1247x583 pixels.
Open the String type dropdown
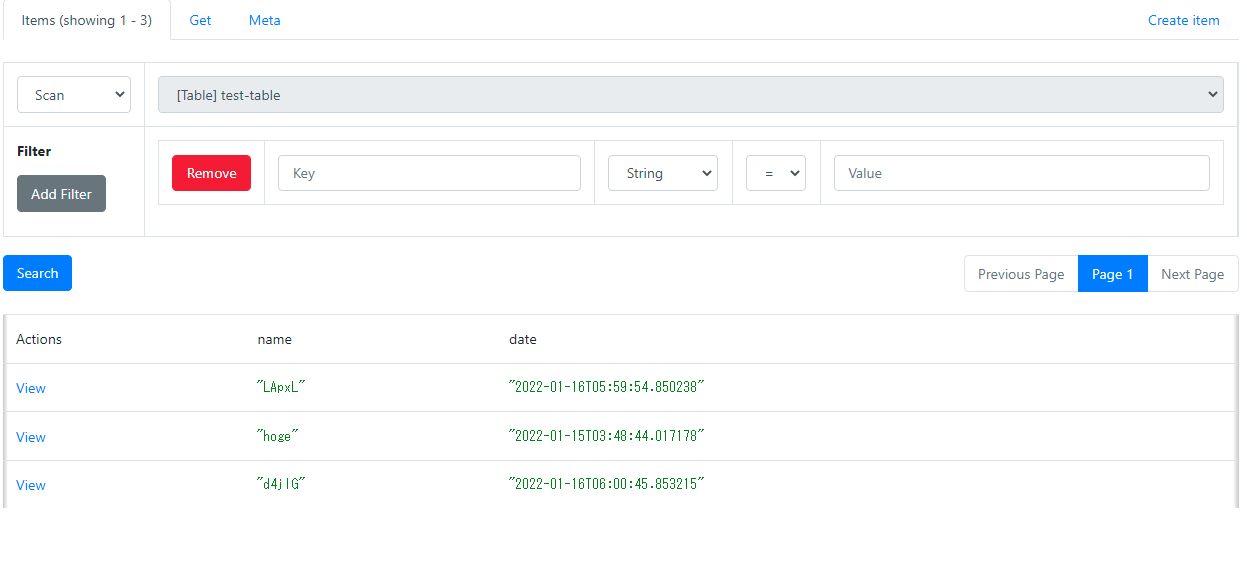(662, 172)
